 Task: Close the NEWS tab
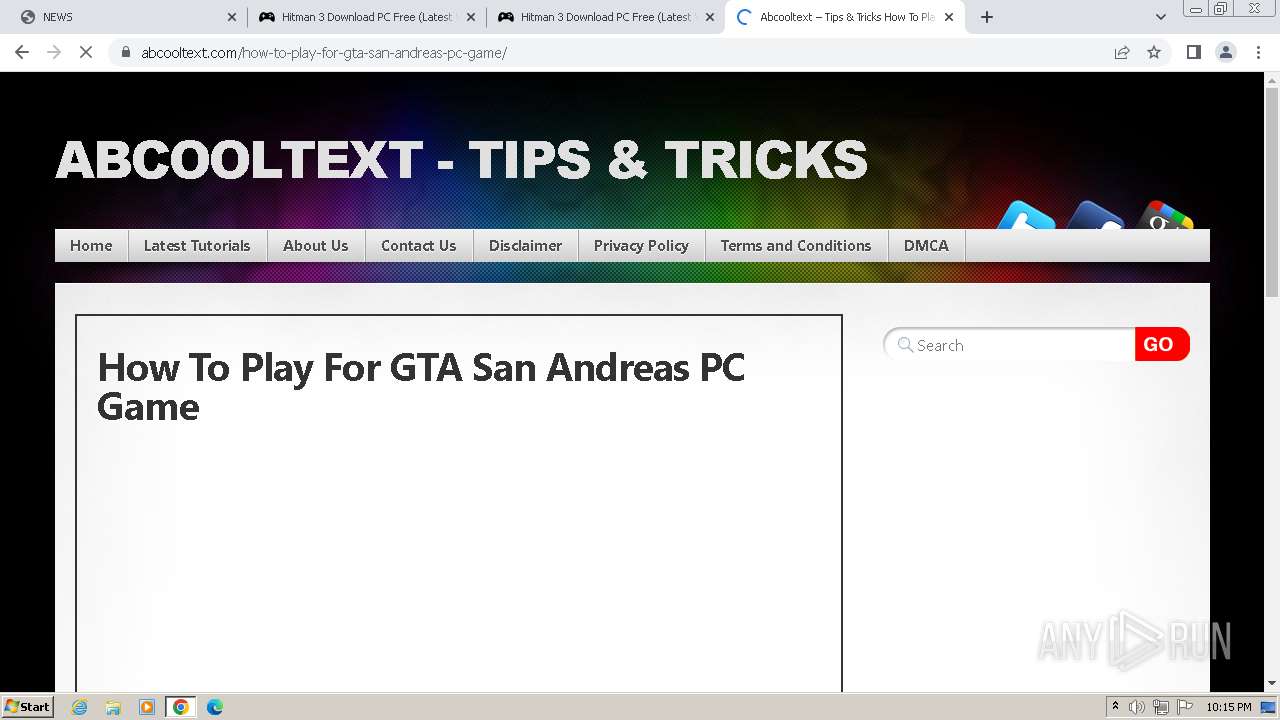click(x=232, y=17)
